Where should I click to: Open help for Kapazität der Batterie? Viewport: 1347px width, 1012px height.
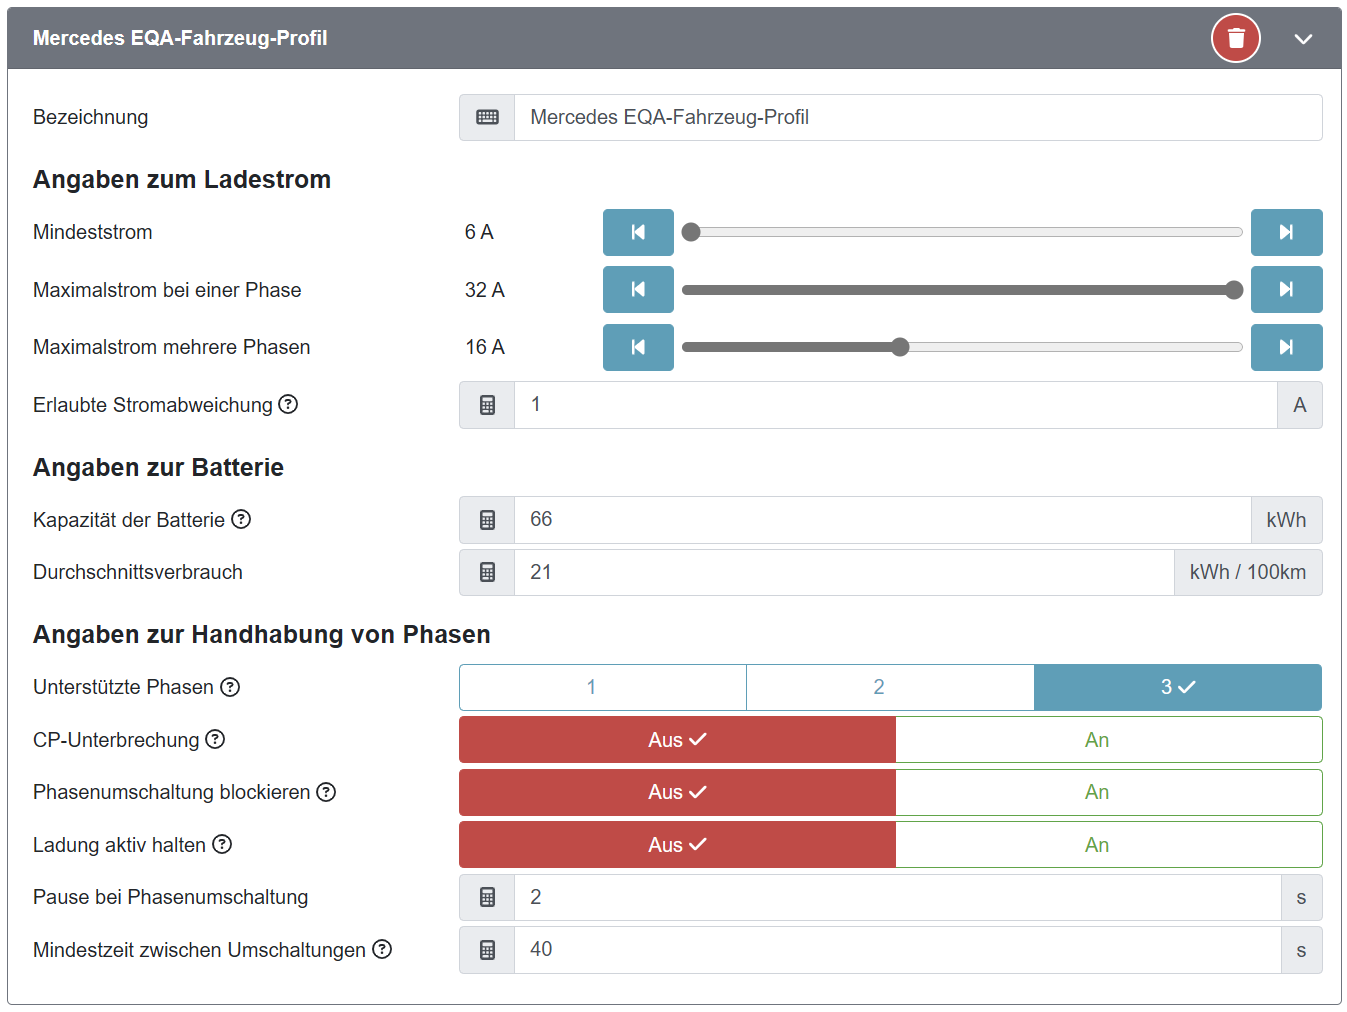click(241, 519)
